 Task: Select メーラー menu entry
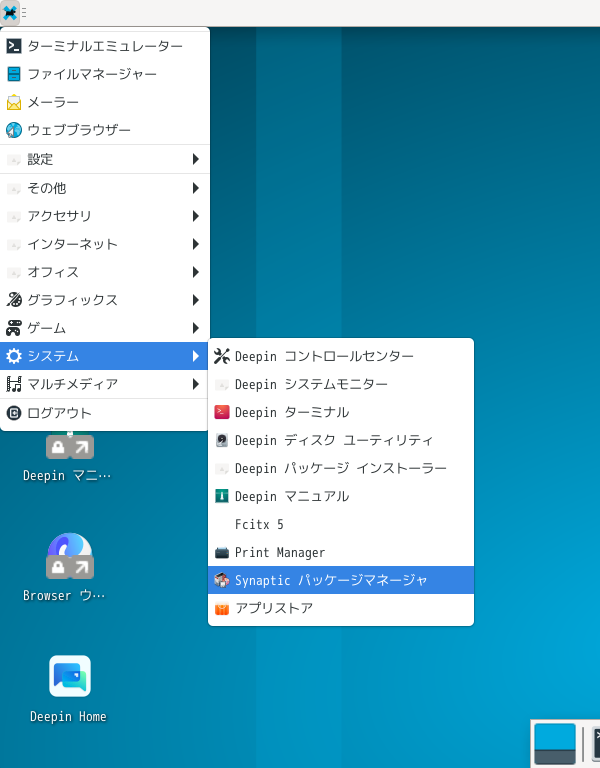click(105, 102)
